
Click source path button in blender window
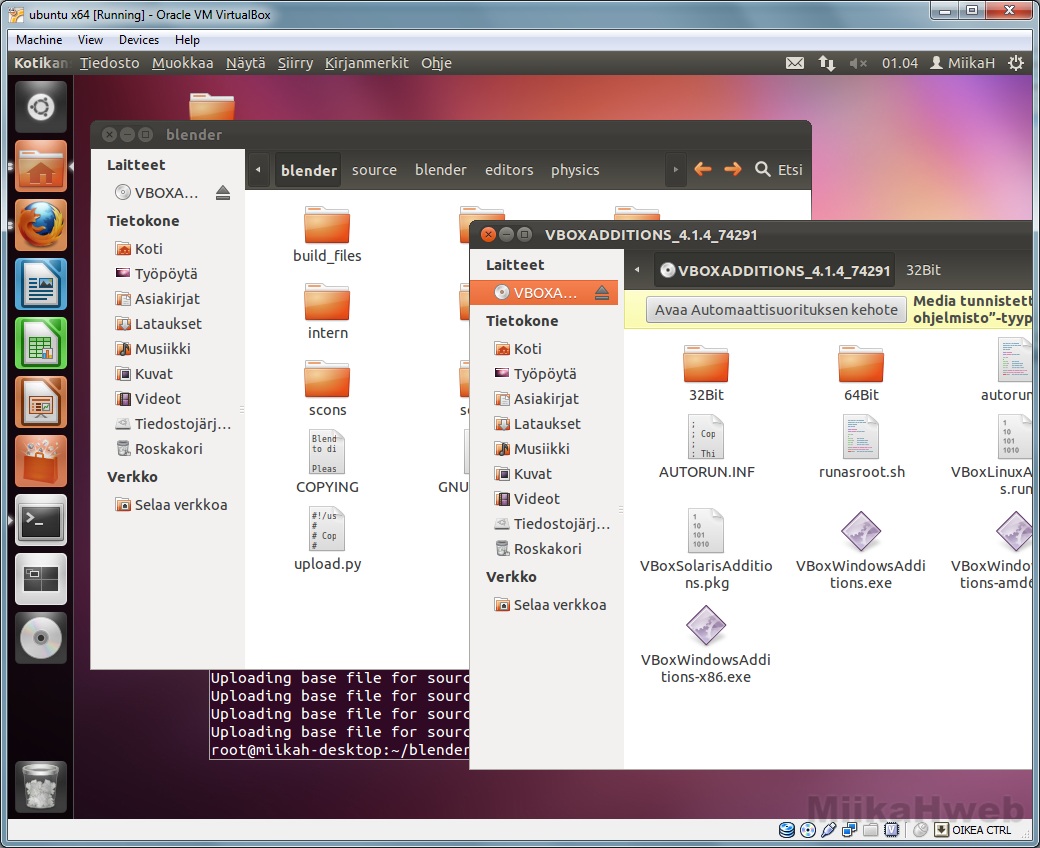(374, 170)
